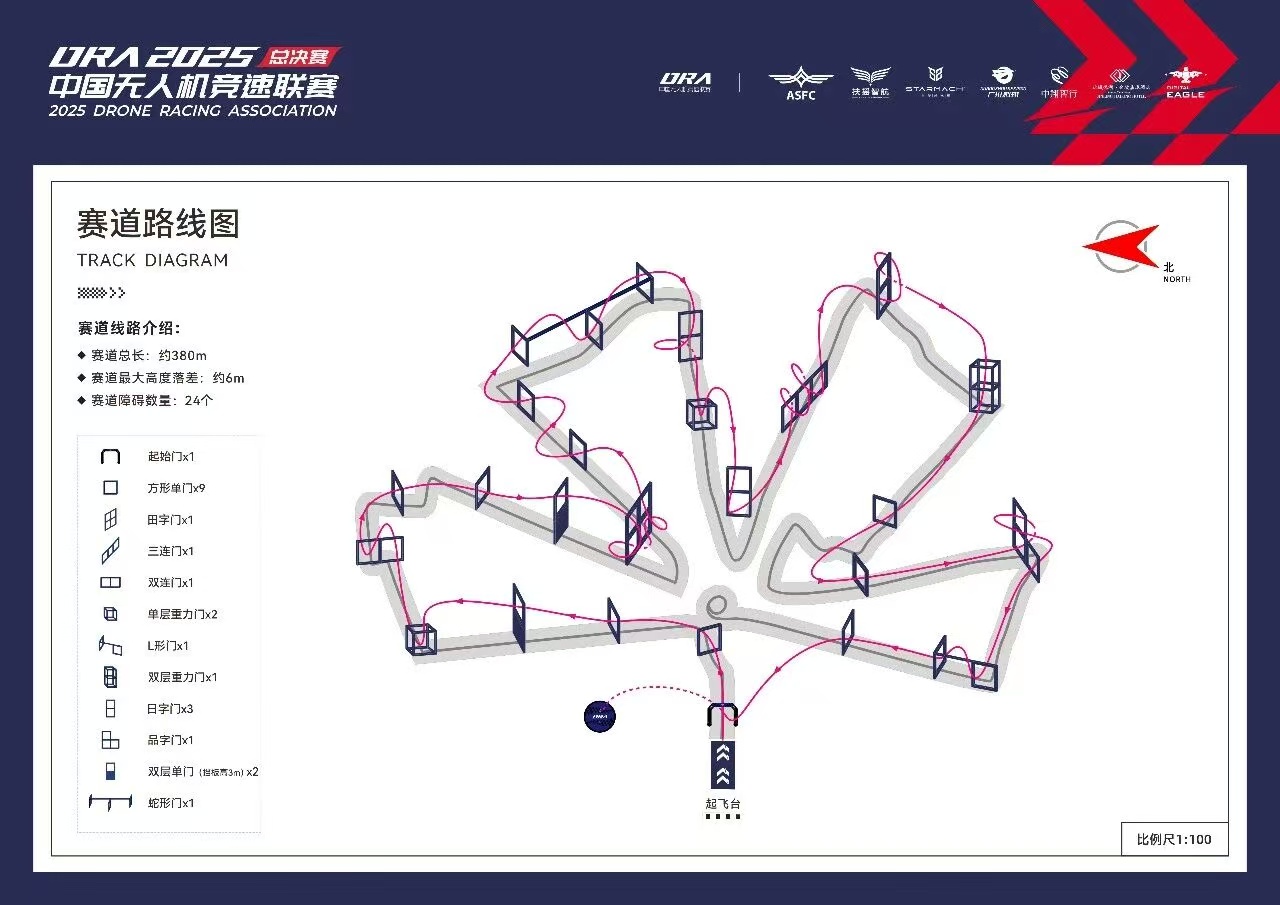Click the 赛道路线图 heading
This screenshot has width=1280, height=905.
158,224
